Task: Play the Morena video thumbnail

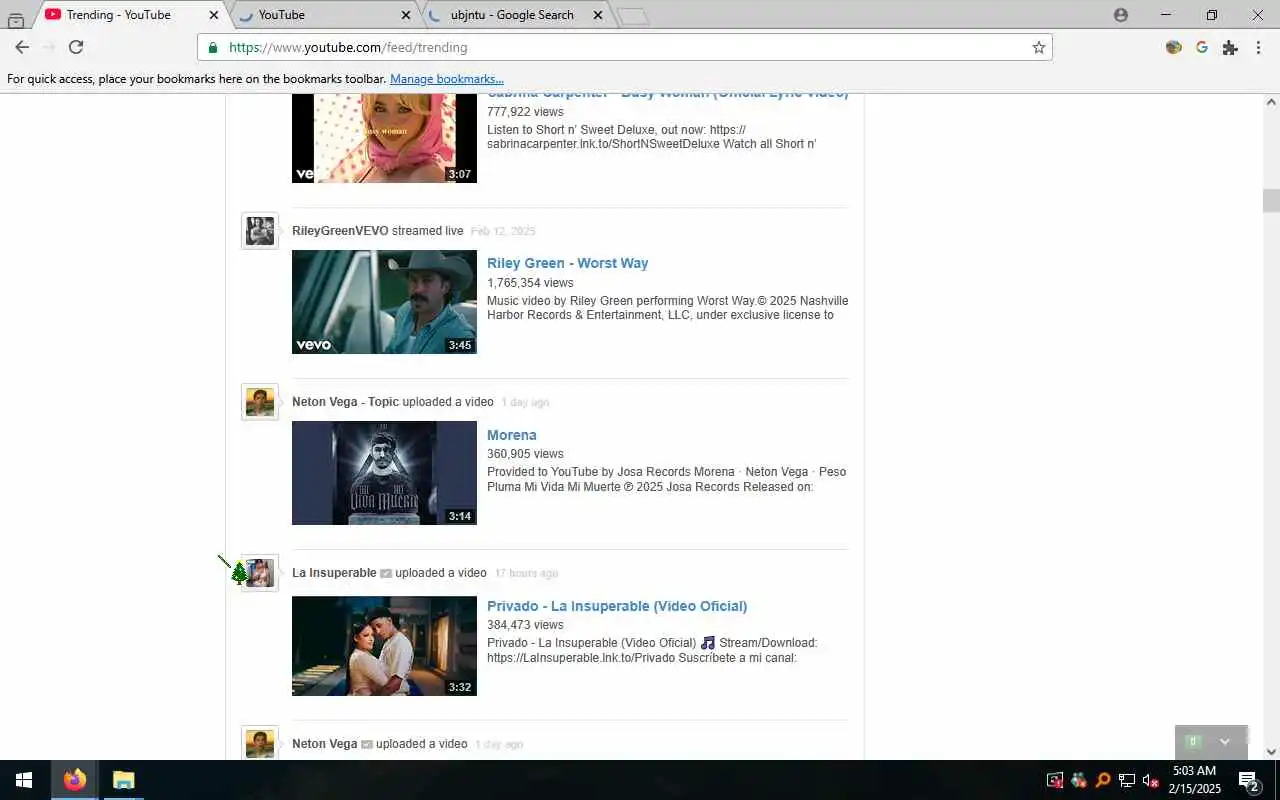Action: point(384,473)
